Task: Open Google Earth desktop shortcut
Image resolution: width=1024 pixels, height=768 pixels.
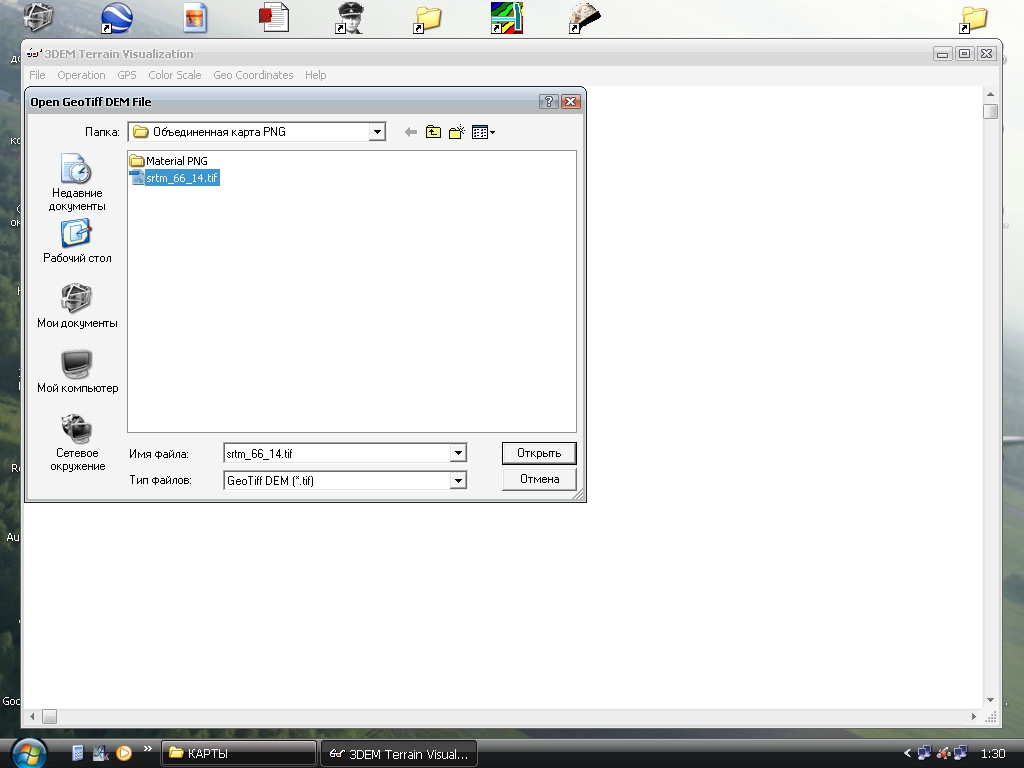Action: click(x=116, y=18)
